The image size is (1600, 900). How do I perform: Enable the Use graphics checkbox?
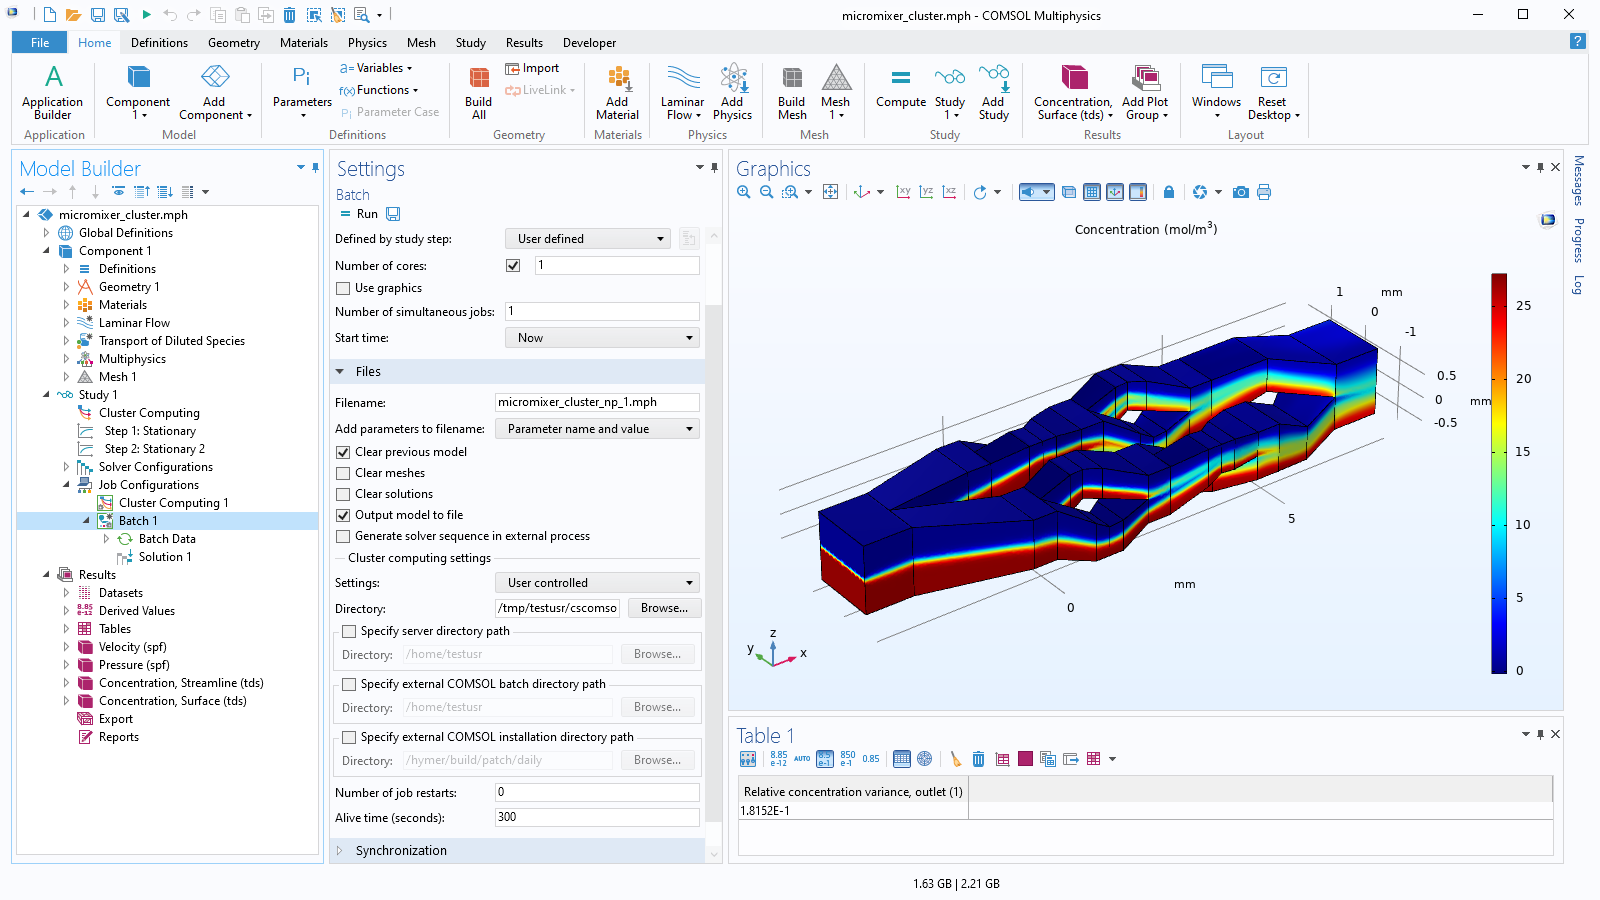[344, 288]
